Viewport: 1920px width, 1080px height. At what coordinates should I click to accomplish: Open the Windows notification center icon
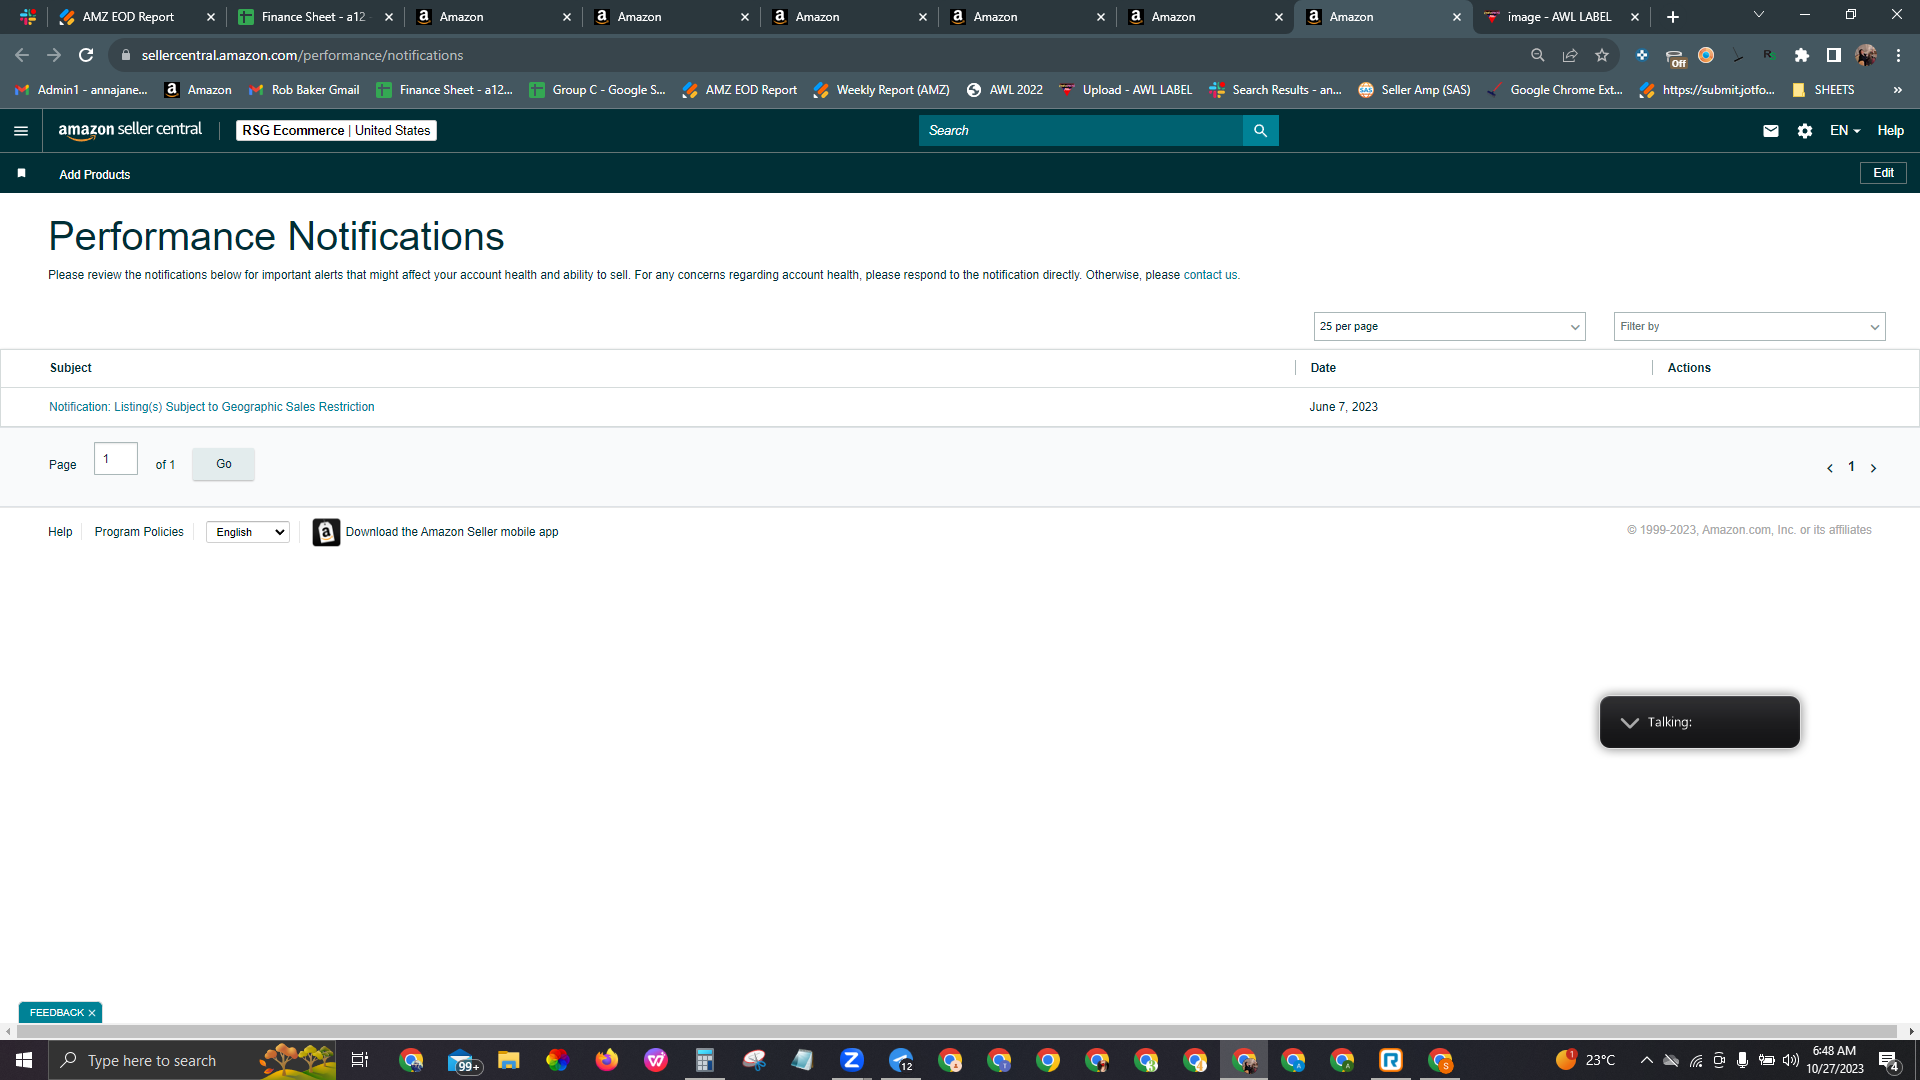[x=1888, y=1061]
